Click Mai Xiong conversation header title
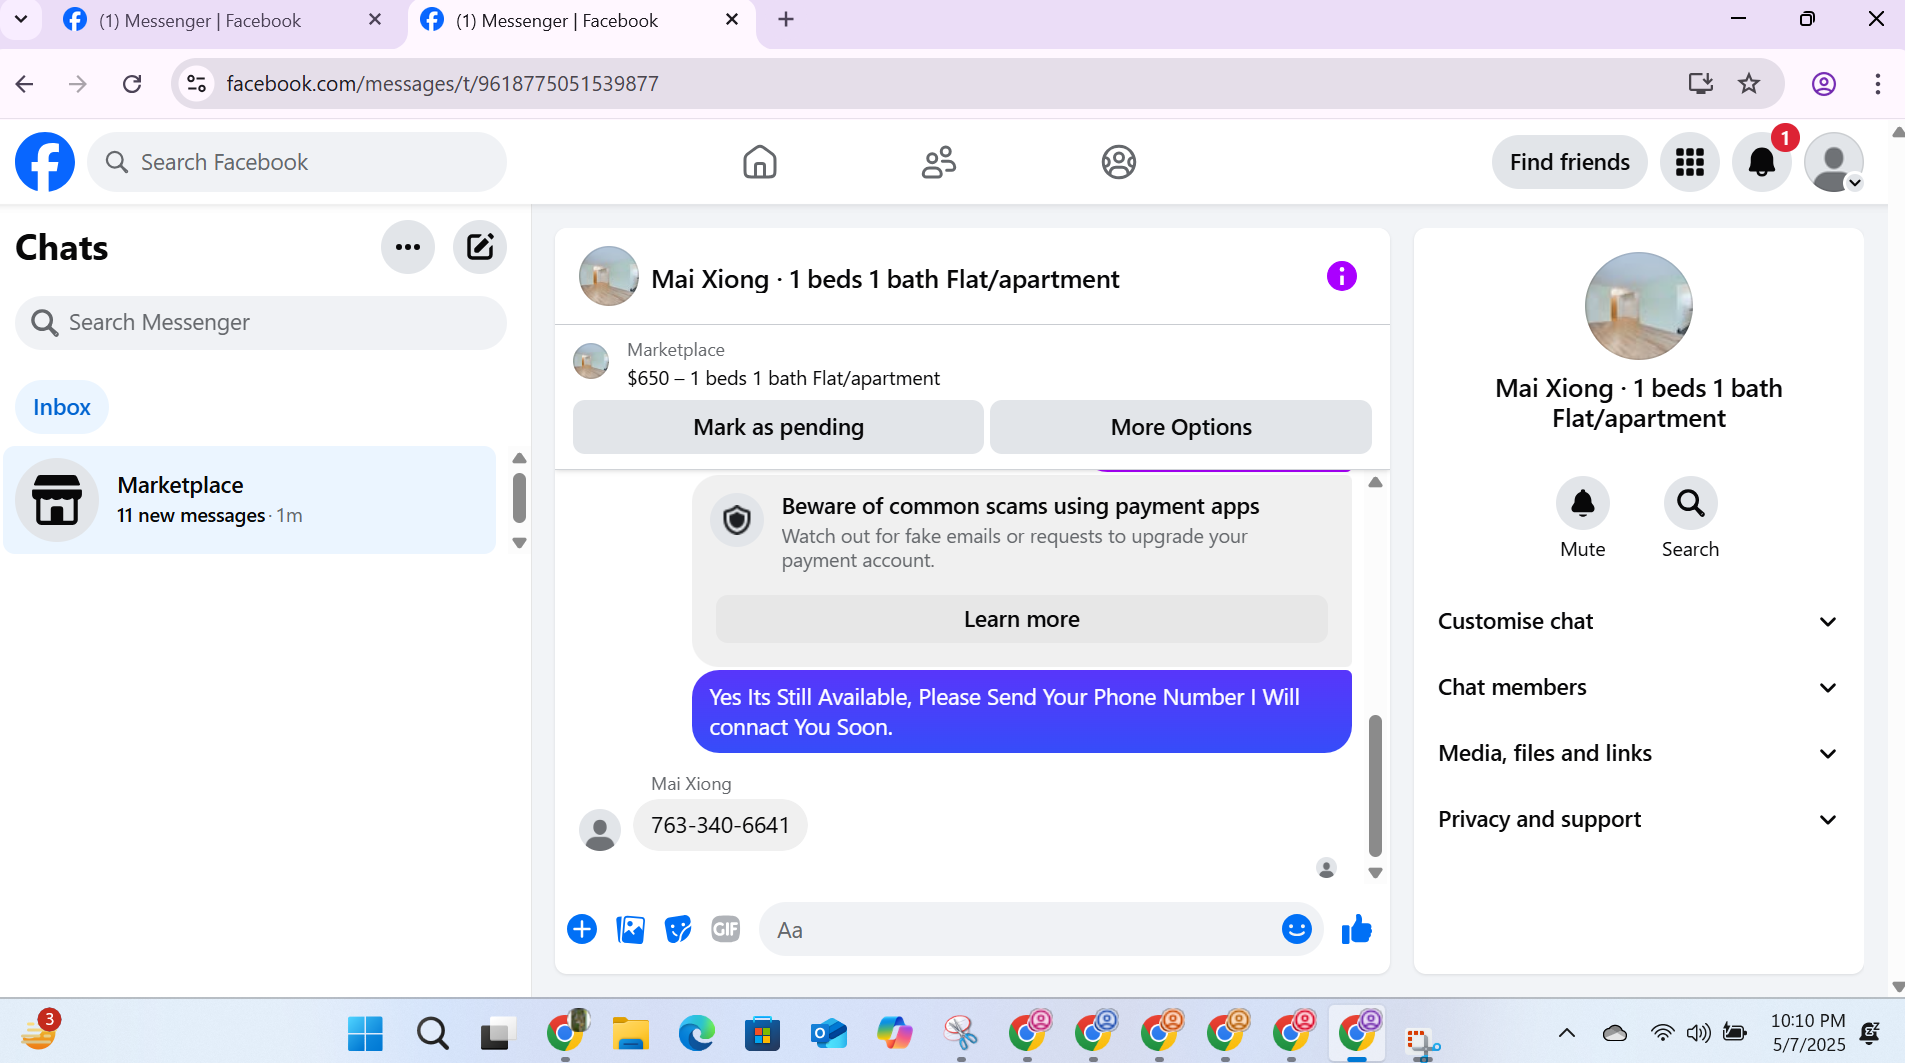This screenshot has width=1905, height=1063. pyautogui.click(x=885, y=279)
